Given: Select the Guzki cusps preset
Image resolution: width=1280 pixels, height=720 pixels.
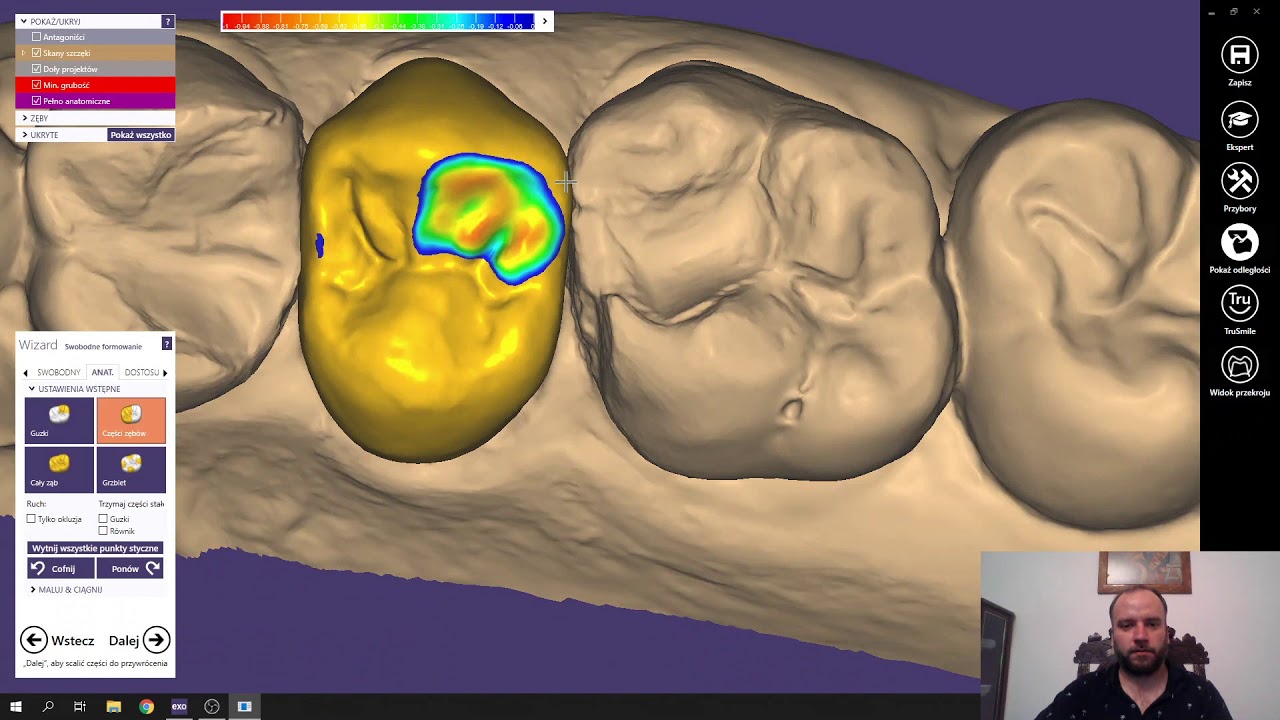Looking at the screenshot, I should pos(59,420).
